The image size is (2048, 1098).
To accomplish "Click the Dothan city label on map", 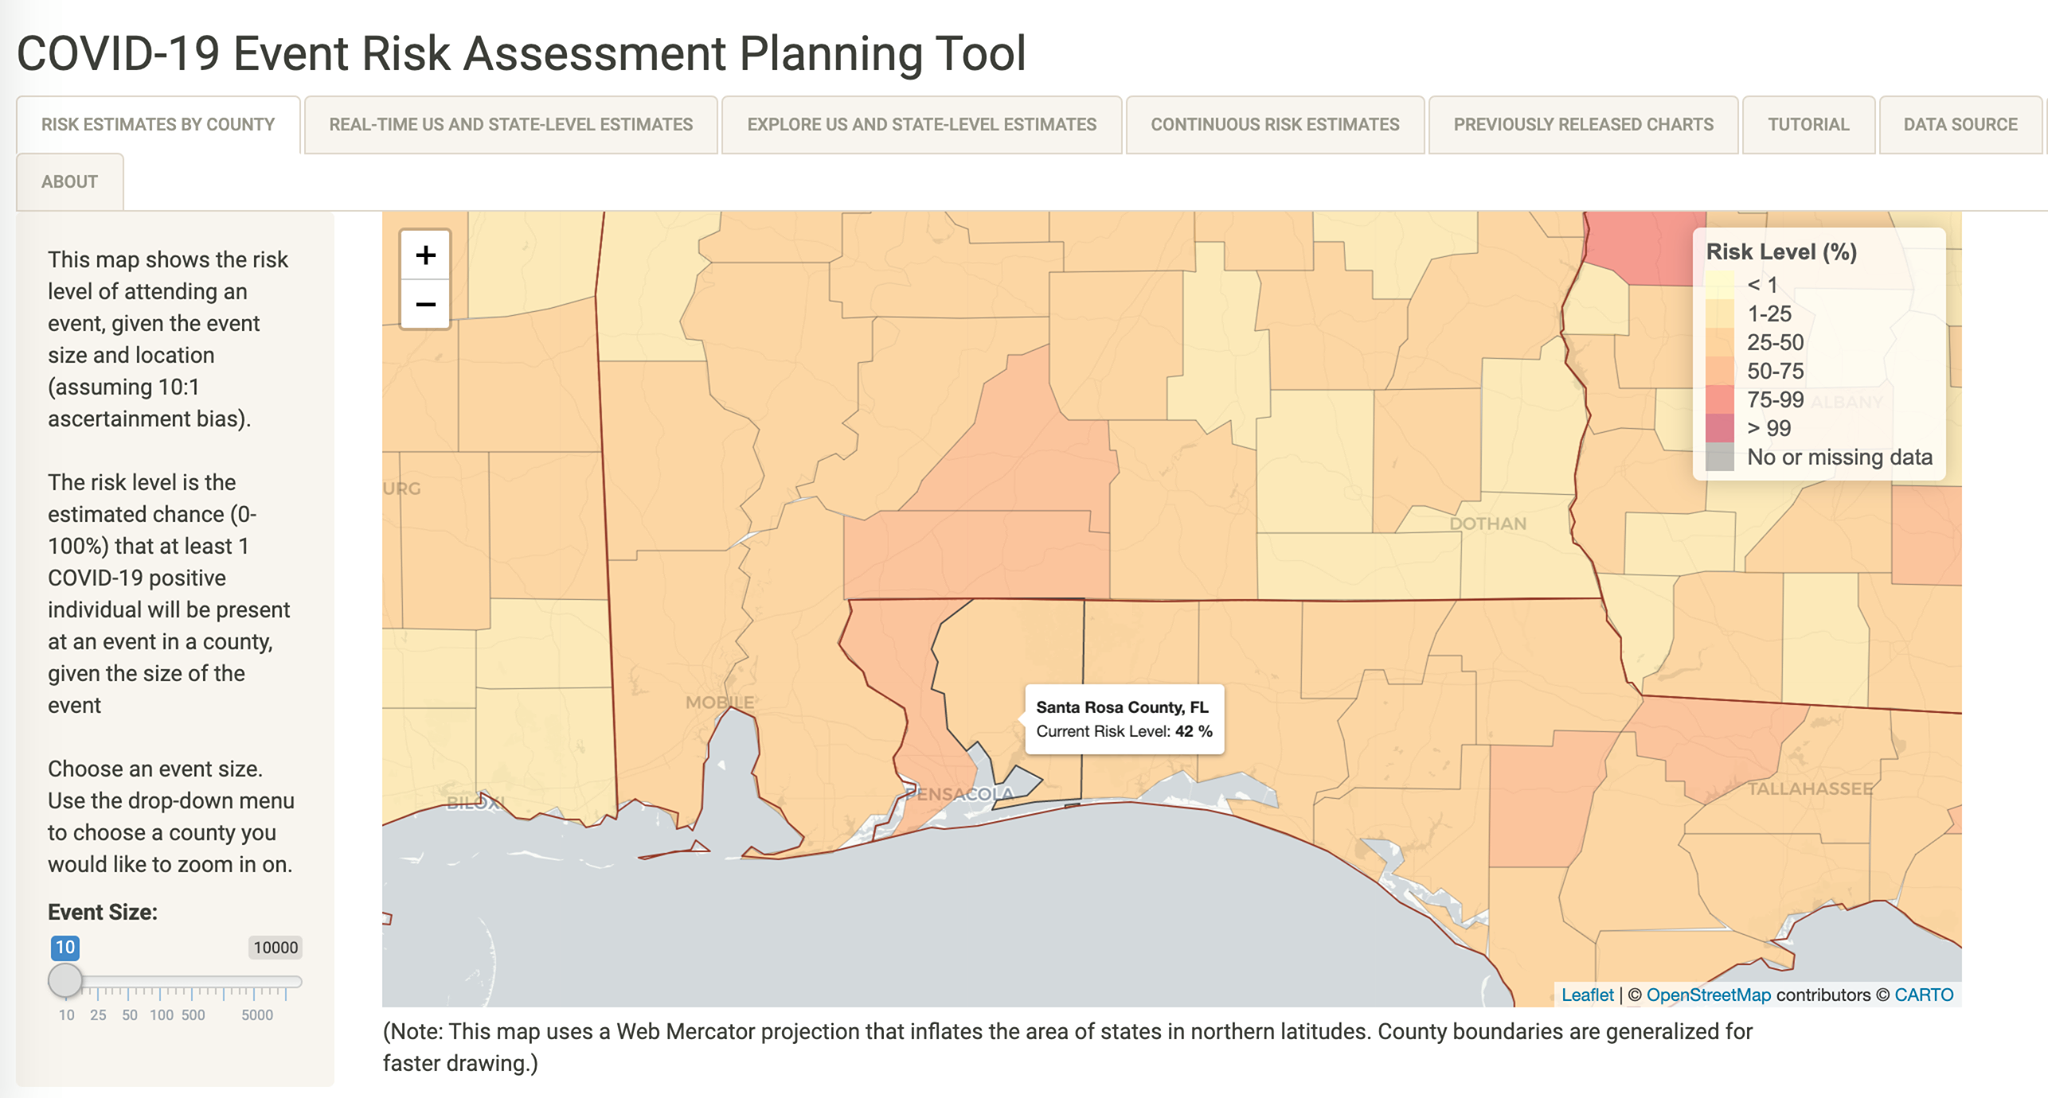I will point(1488,524).
